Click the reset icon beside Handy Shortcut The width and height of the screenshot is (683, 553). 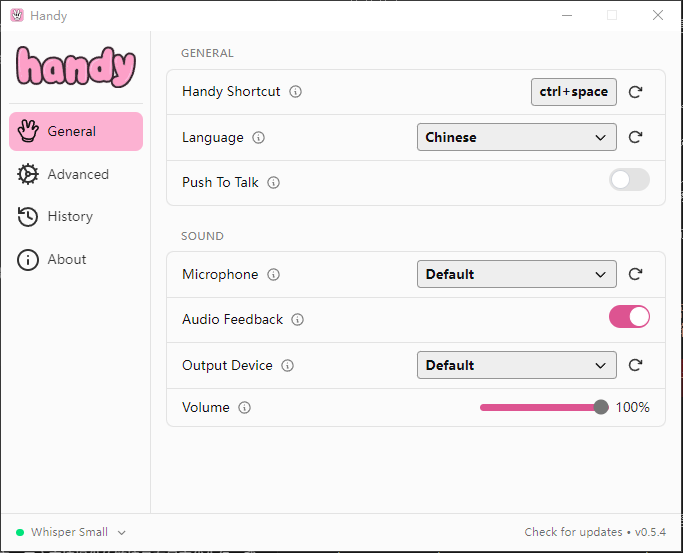(635, 92)
